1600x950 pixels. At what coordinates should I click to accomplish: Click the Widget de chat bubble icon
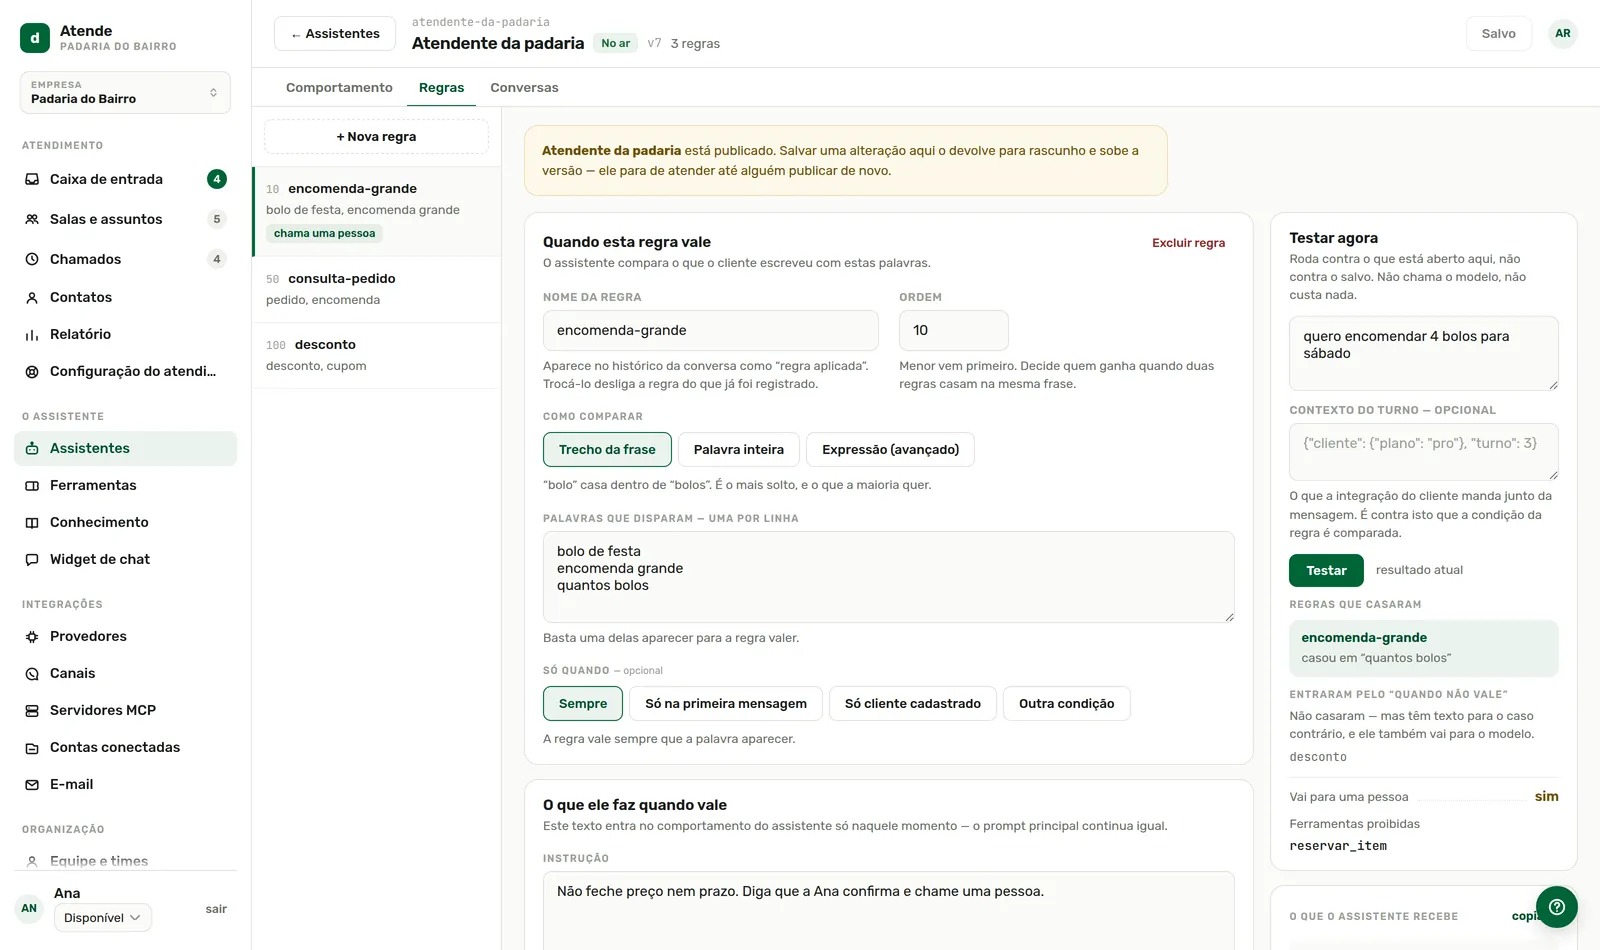pos(32,559)
